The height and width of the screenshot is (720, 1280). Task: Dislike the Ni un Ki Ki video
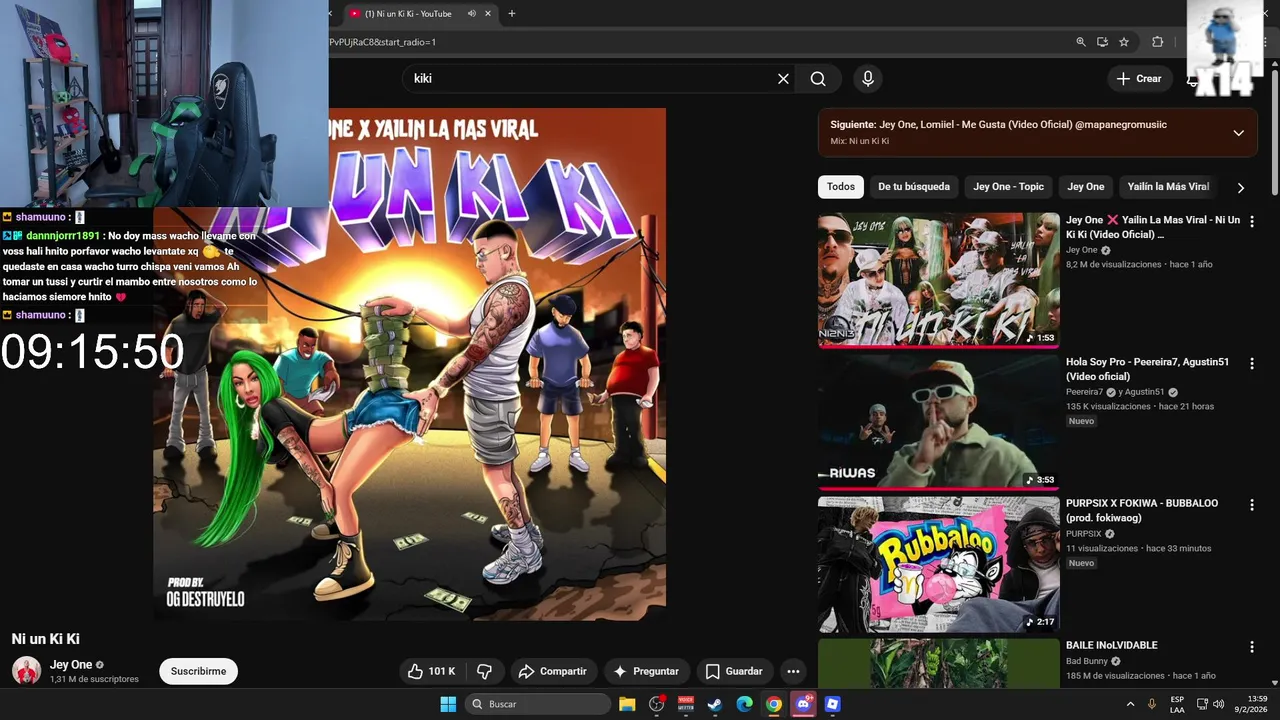pyautogui.click(x=484, y=671)
